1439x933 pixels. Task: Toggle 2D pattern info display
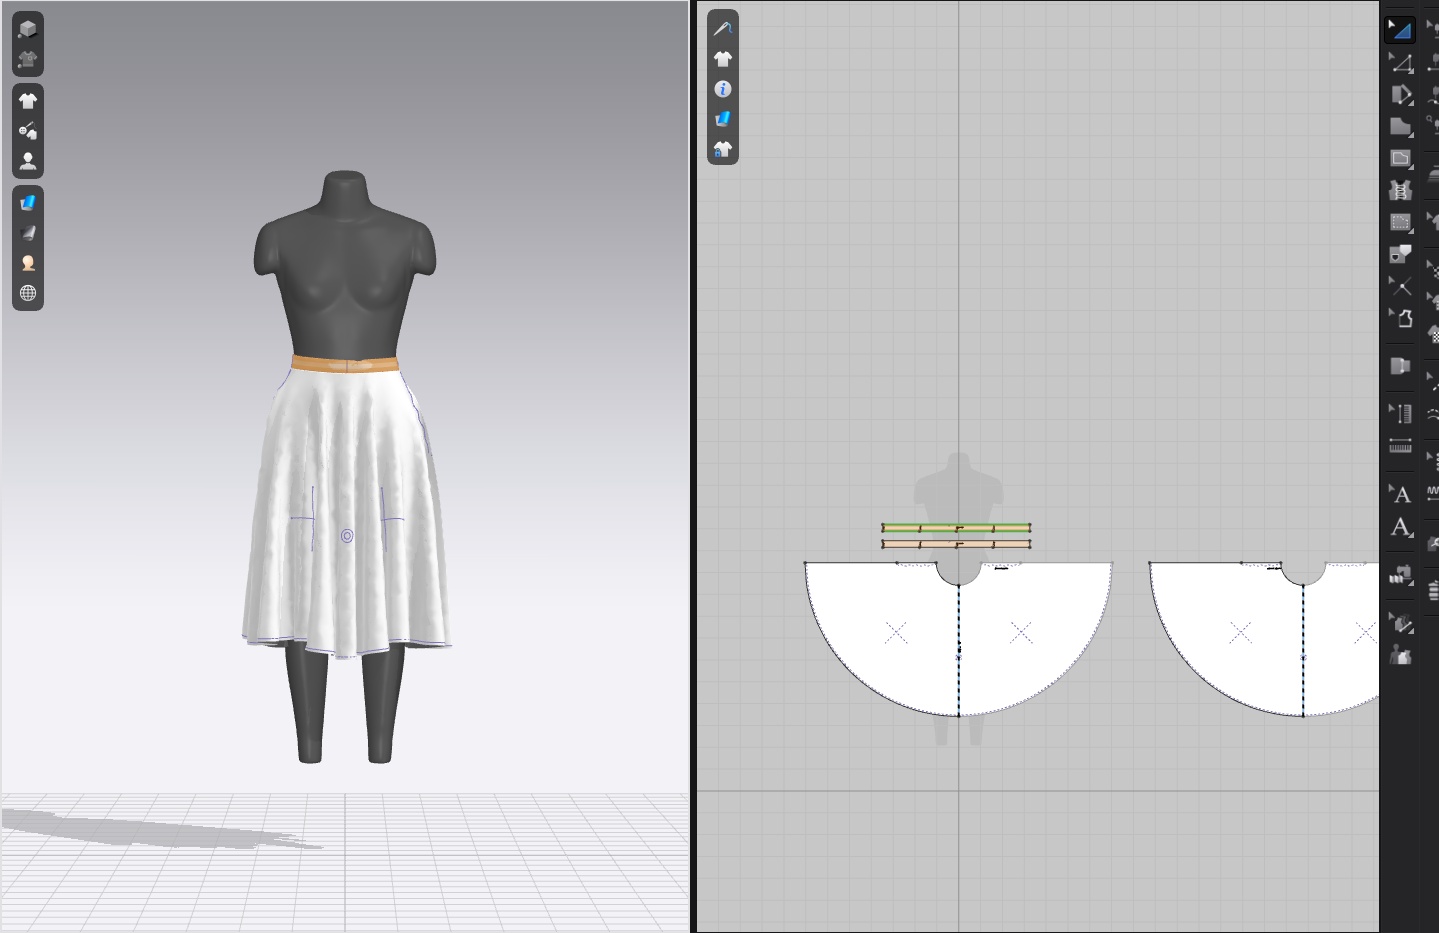[723, 89]
